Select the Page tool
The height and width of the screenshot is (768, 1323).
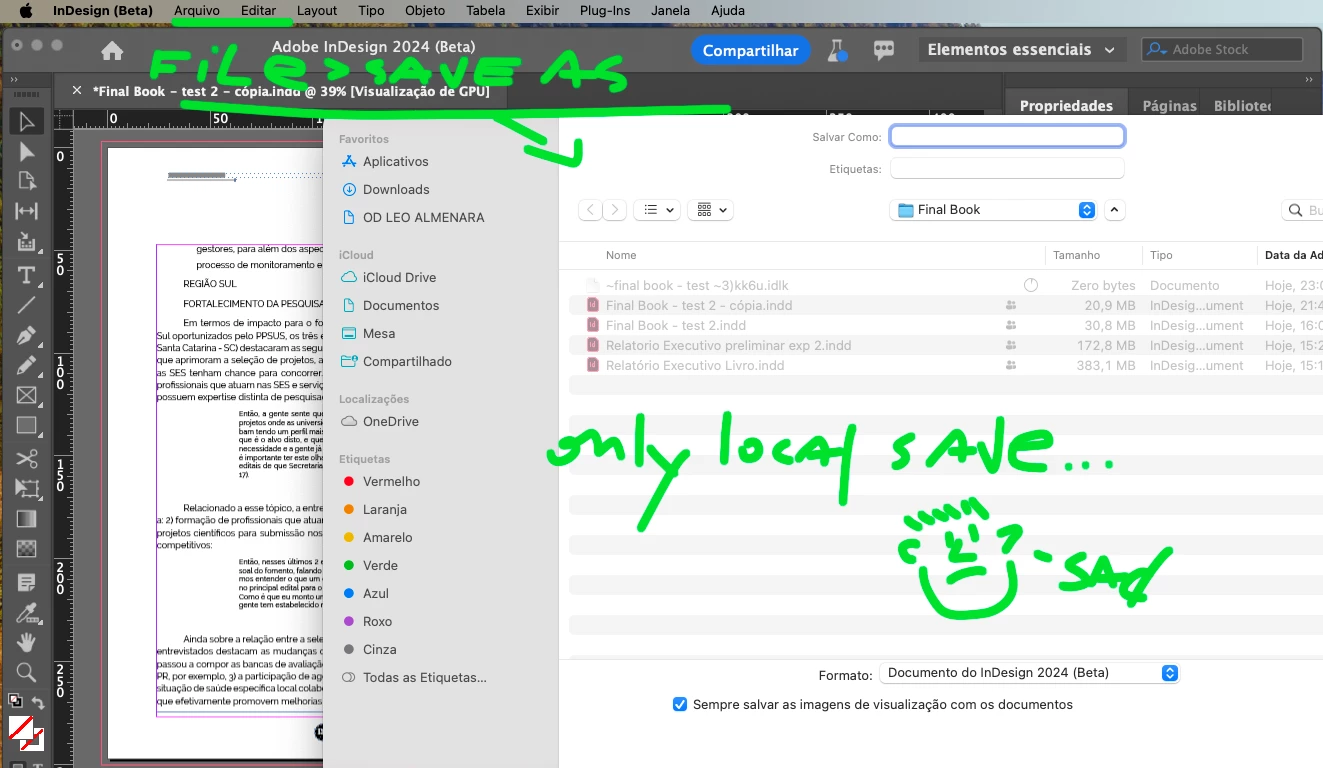point(26,181)
